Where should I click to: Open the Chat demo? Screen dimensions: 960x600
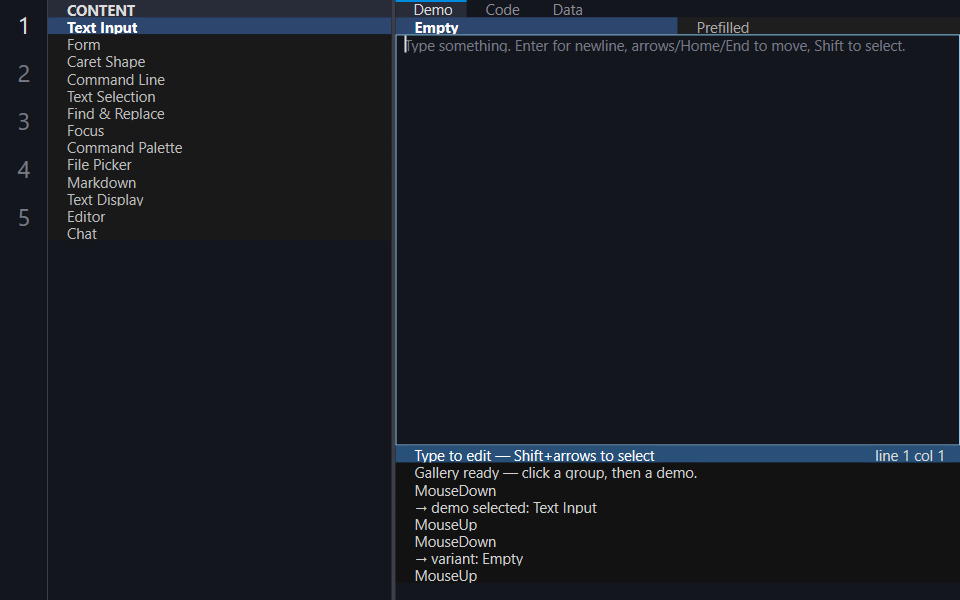tap(219, 234)
